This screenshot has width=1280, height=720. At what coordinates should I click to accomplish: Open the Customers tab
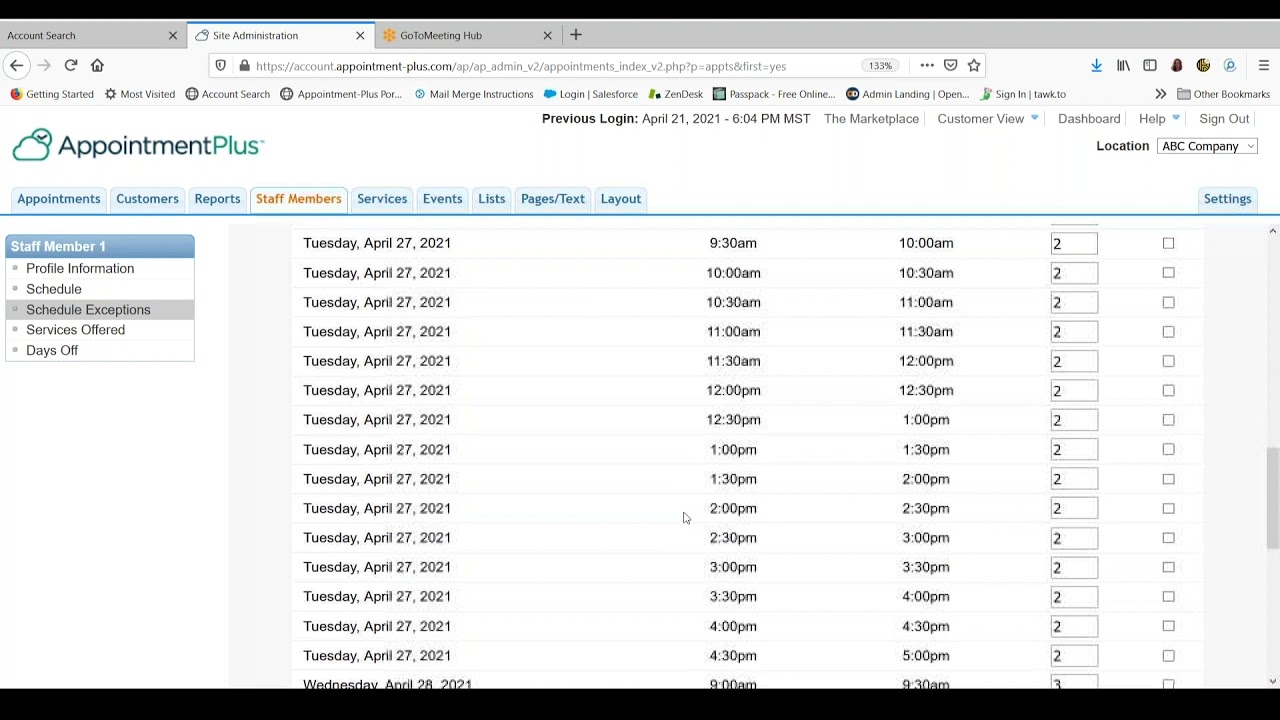[147, 199]
